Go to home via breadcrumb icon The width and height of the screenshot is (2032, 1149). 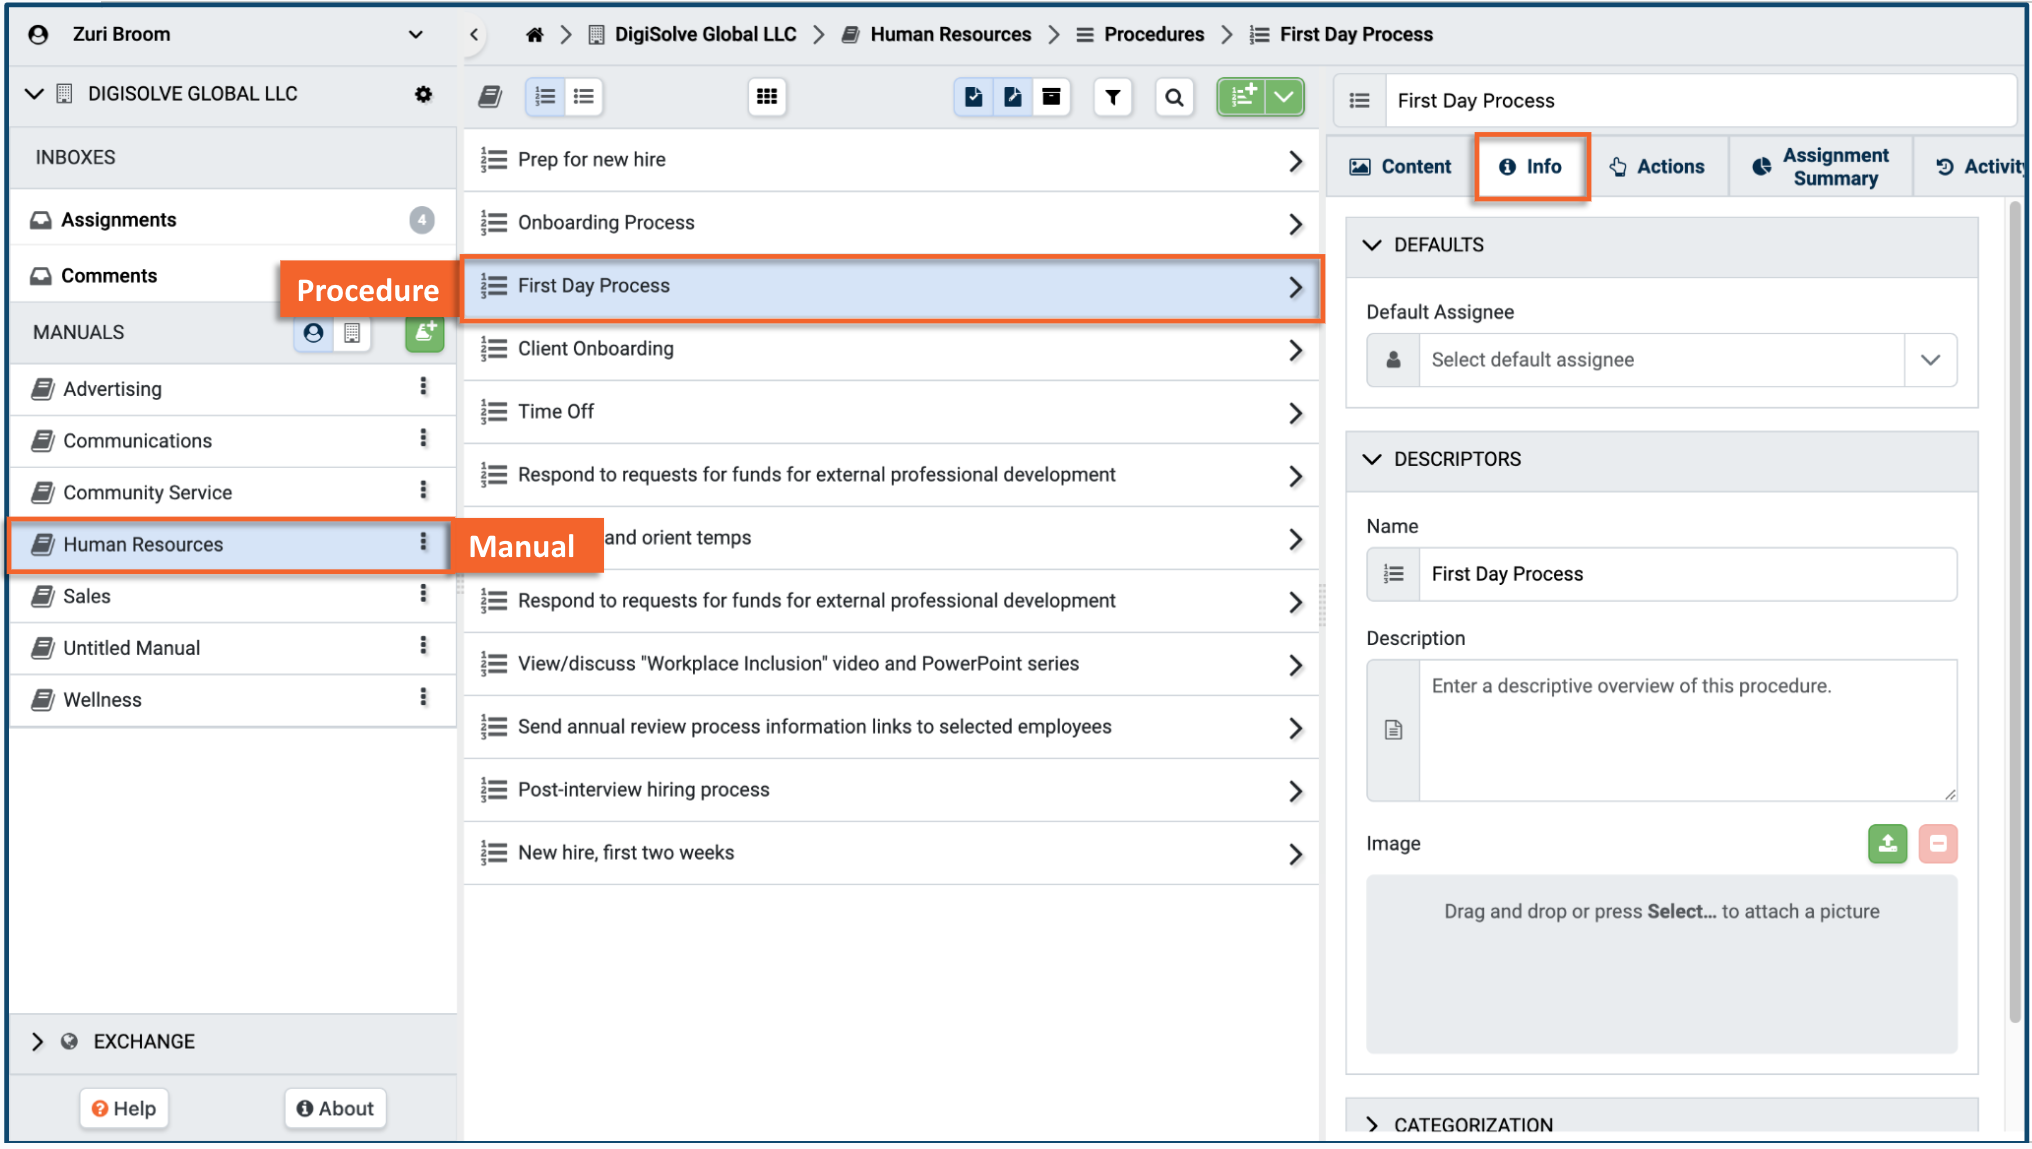tap(534, 35)
